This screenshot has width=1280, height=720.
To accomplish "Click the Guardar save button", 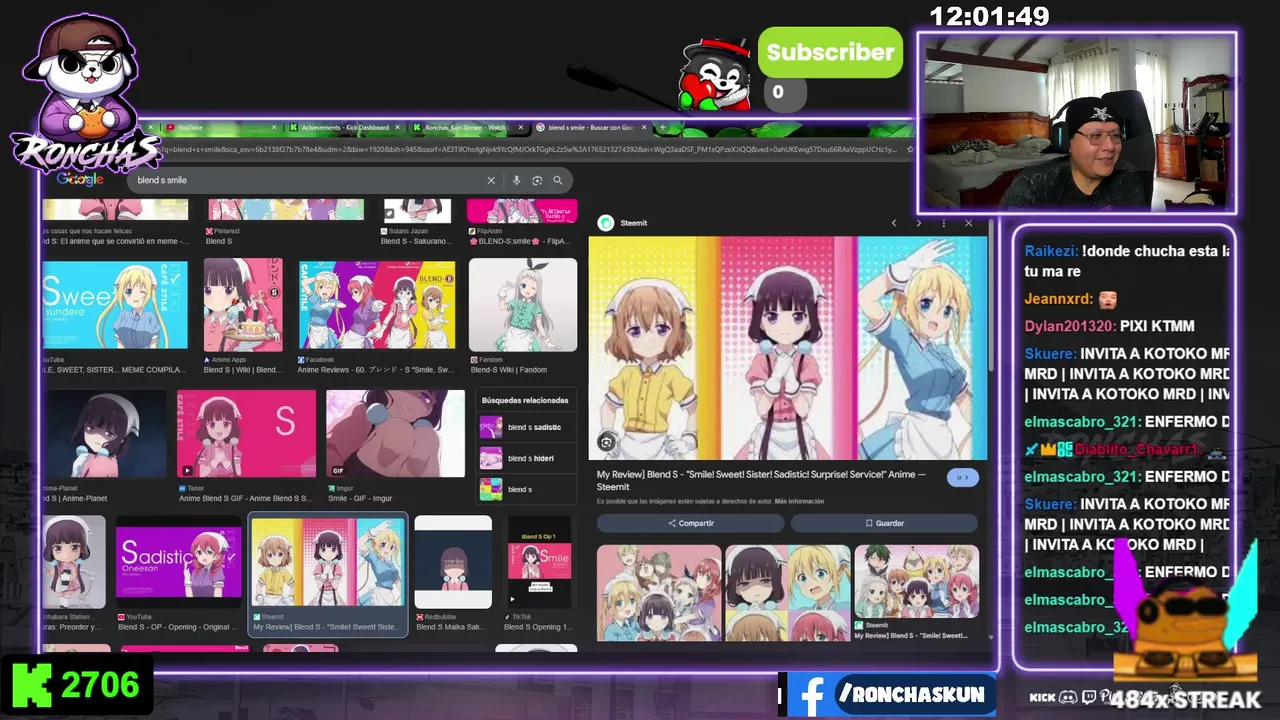I will coord(884,523).
